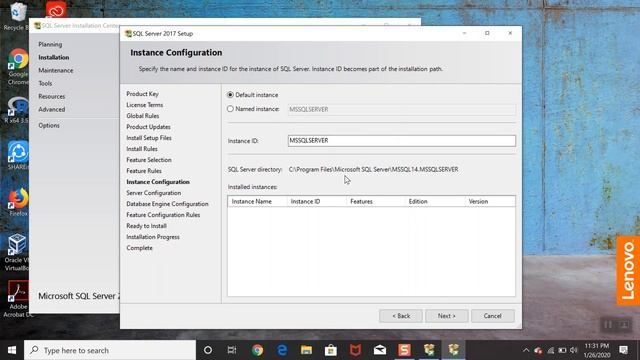The image size is (640, 360).
Task: Click Feature Rules step in setup list
Action: pos(144,171)
